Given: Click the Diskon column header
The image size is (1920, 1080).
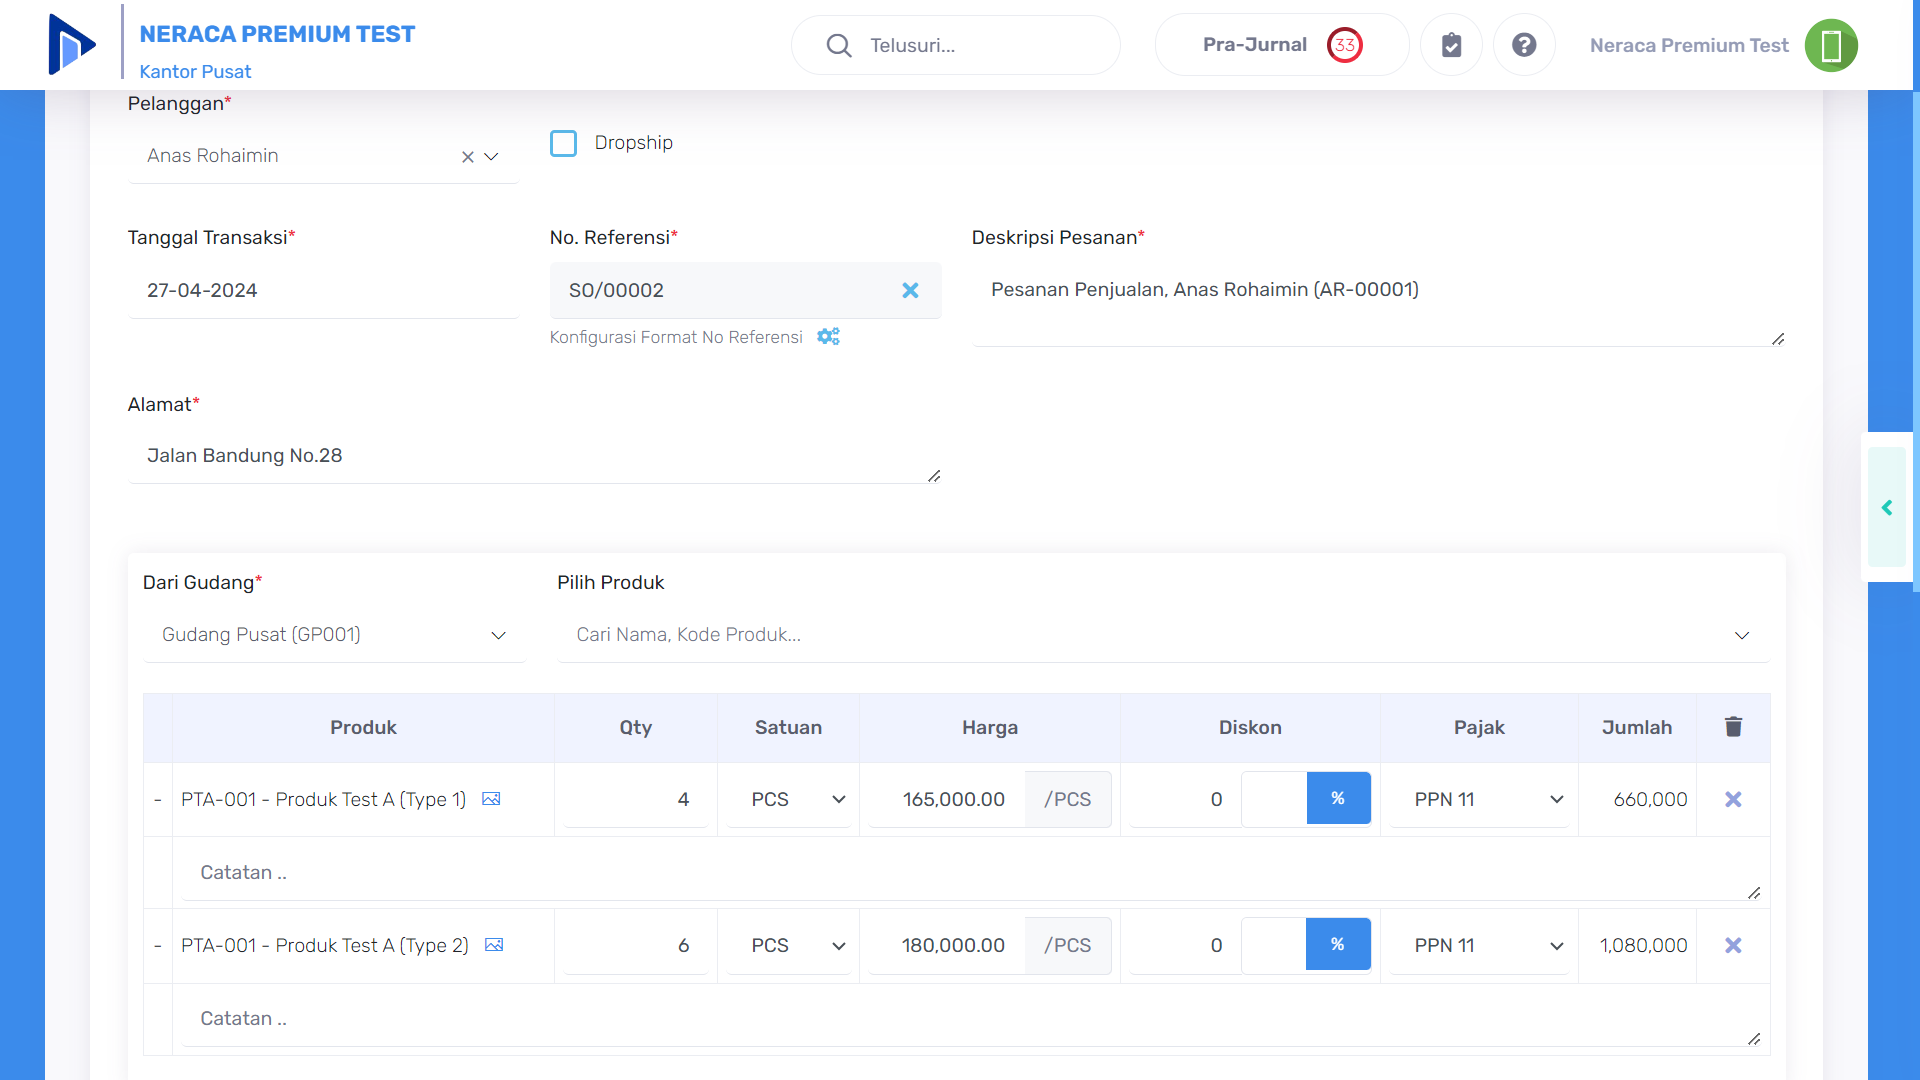Looking at the screenshot, I should (x=1250, y=728).
